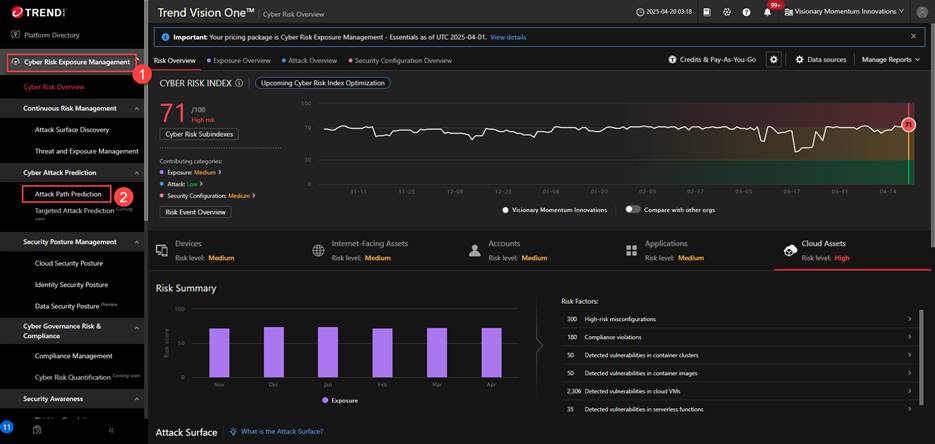Open the help question mark icon
Screen dimensions: 935x444
[746, 12]
